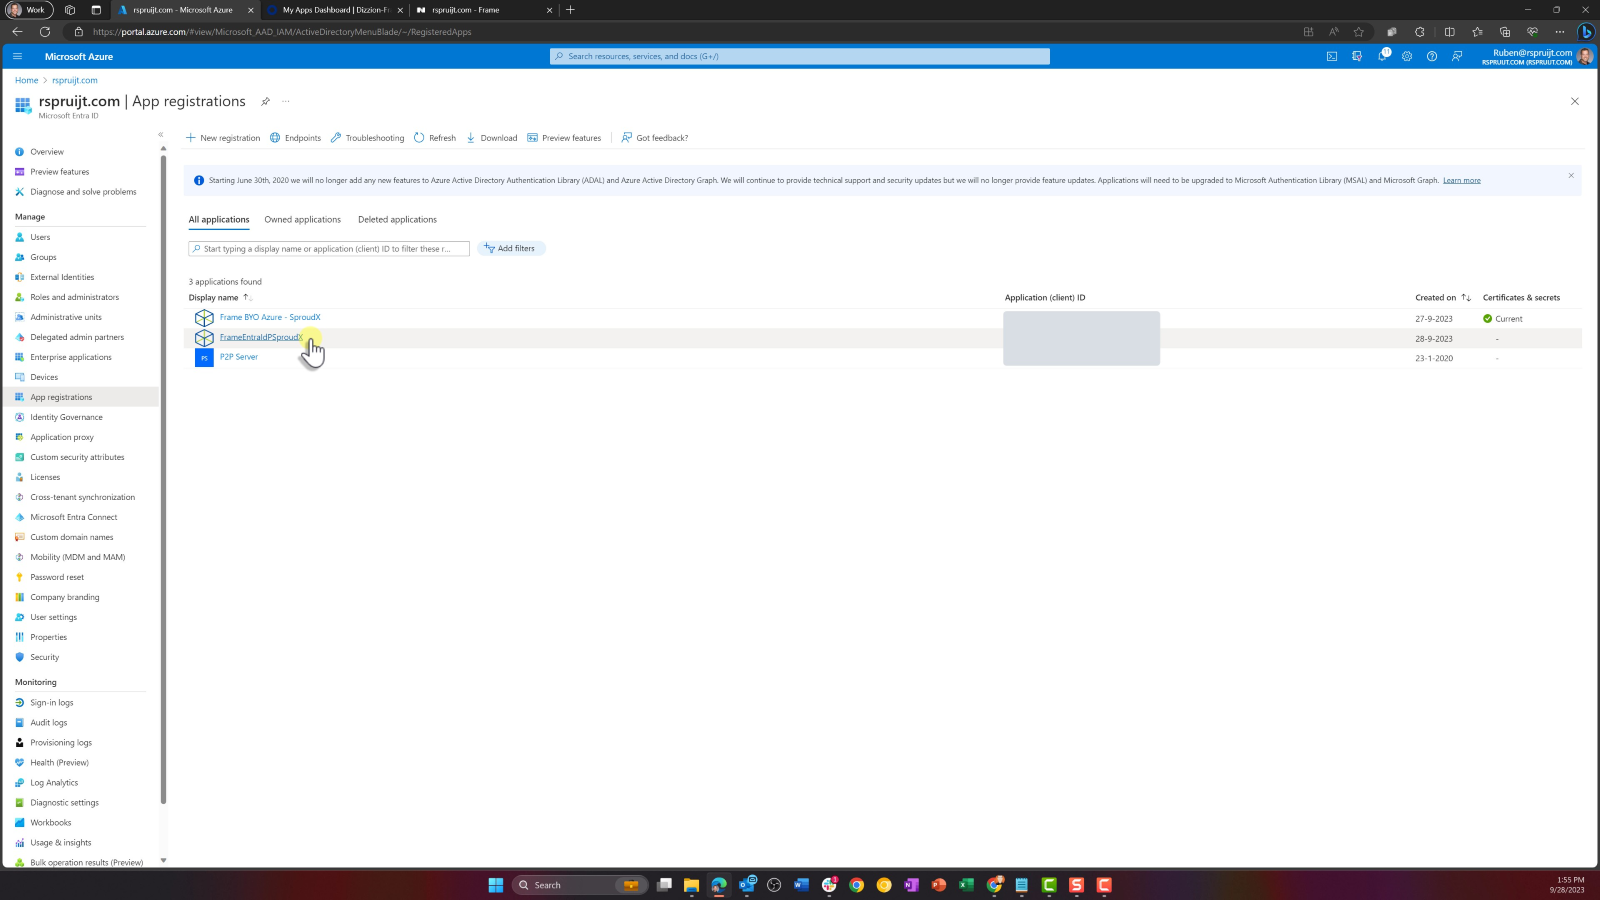This screenshot has width=1600, height=900.
Task: Open the Azure portal hamburger menu
Action: tap(17, 56)
